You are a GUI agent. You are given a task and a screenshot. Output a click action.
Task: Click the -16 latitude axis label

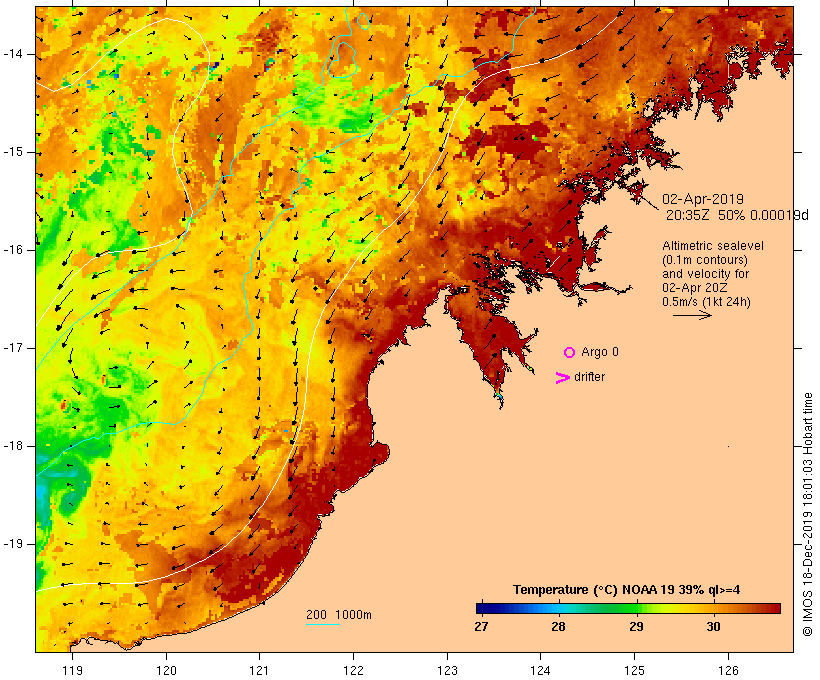click(13, 250)
